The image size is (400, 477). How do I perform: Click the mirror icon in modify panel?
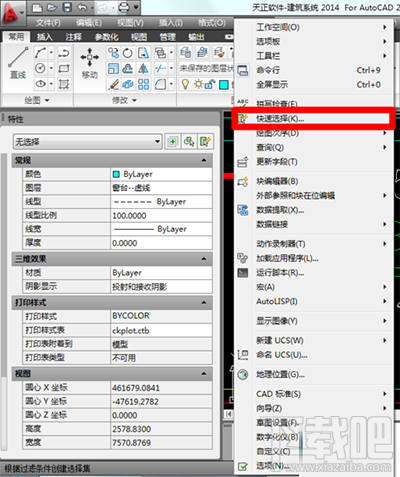[x=143, y=69]
